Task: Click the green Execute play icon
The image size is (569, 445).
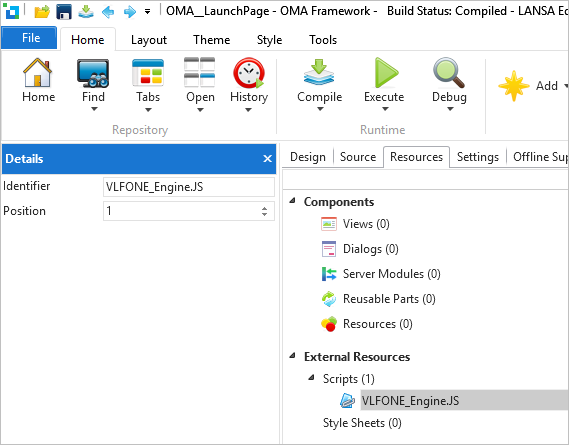Action: 386,73
